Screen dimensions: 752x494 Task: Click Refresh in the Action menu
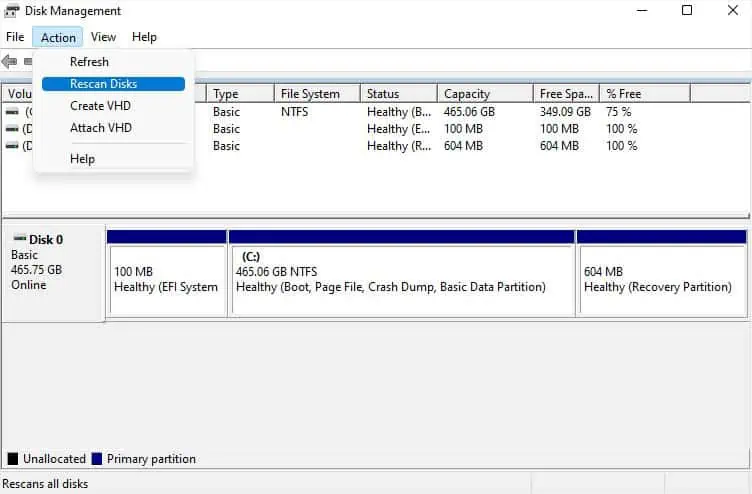point(89,62)
